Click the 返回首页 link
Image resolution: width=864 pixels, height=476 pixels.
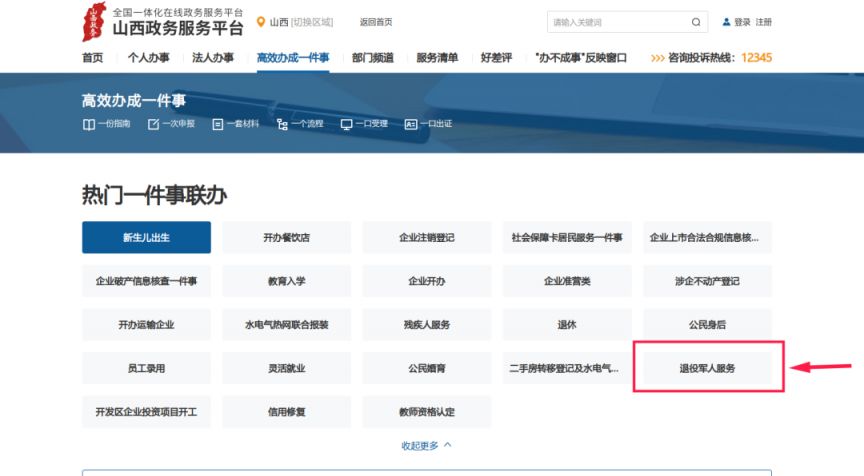coord(376,22)
